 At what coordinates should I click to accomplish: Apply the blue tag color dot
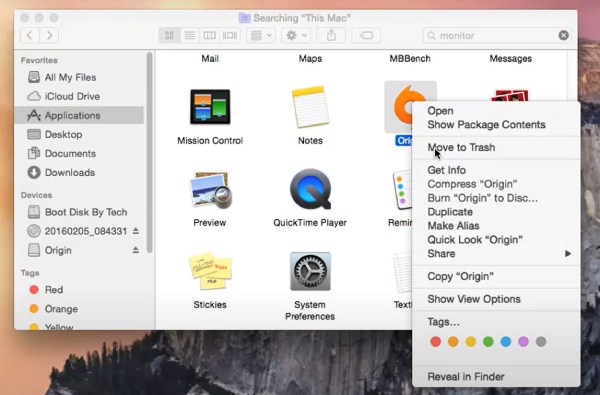(x=506, y=342)
